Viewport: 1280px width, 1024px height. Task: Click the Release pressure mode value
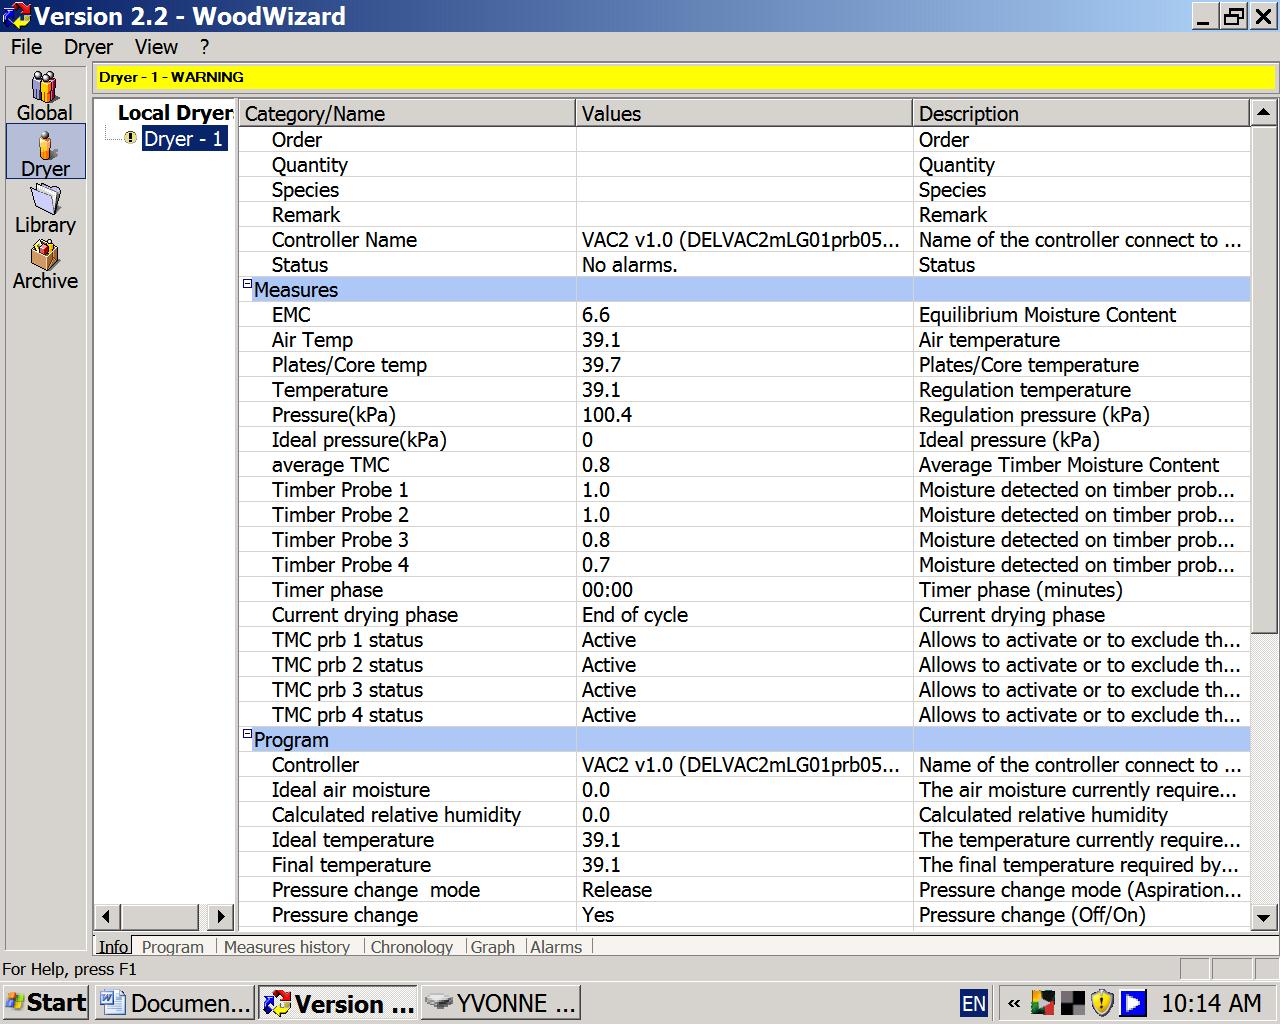[x=617, y=890]
